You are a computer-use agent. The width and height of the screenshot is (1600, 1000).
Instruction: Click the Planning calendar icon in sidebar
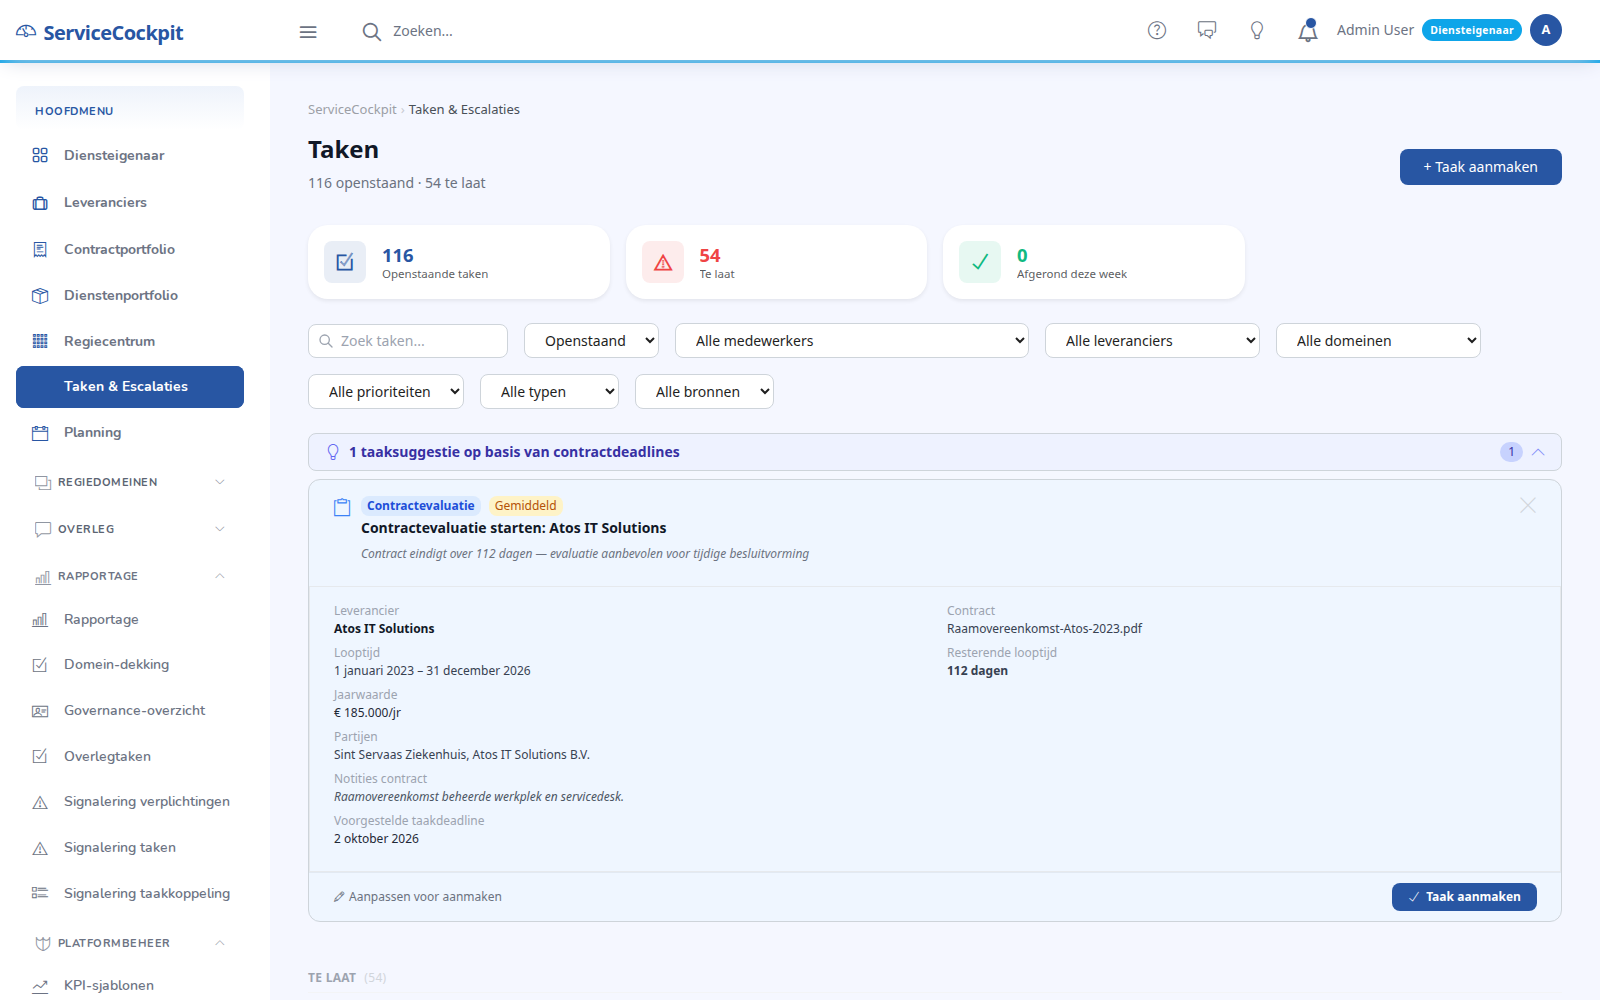(40, 433)
